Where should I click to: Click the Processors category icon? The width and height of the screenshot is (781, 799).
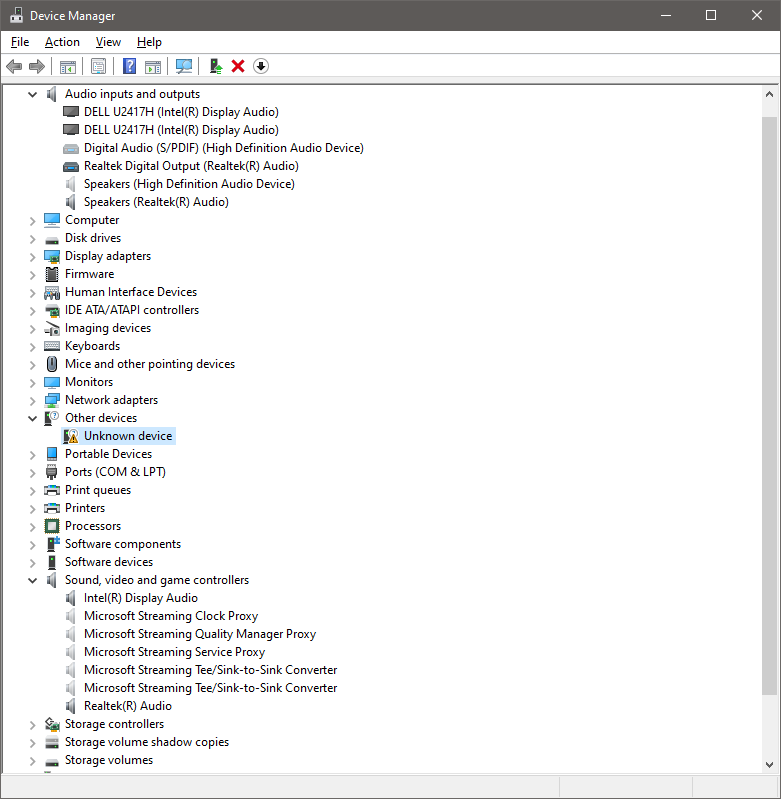pos(52,526)
